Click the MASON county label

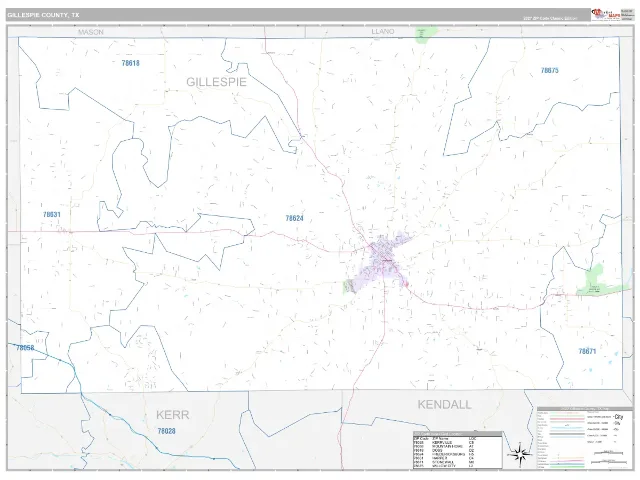pos(91,32)
